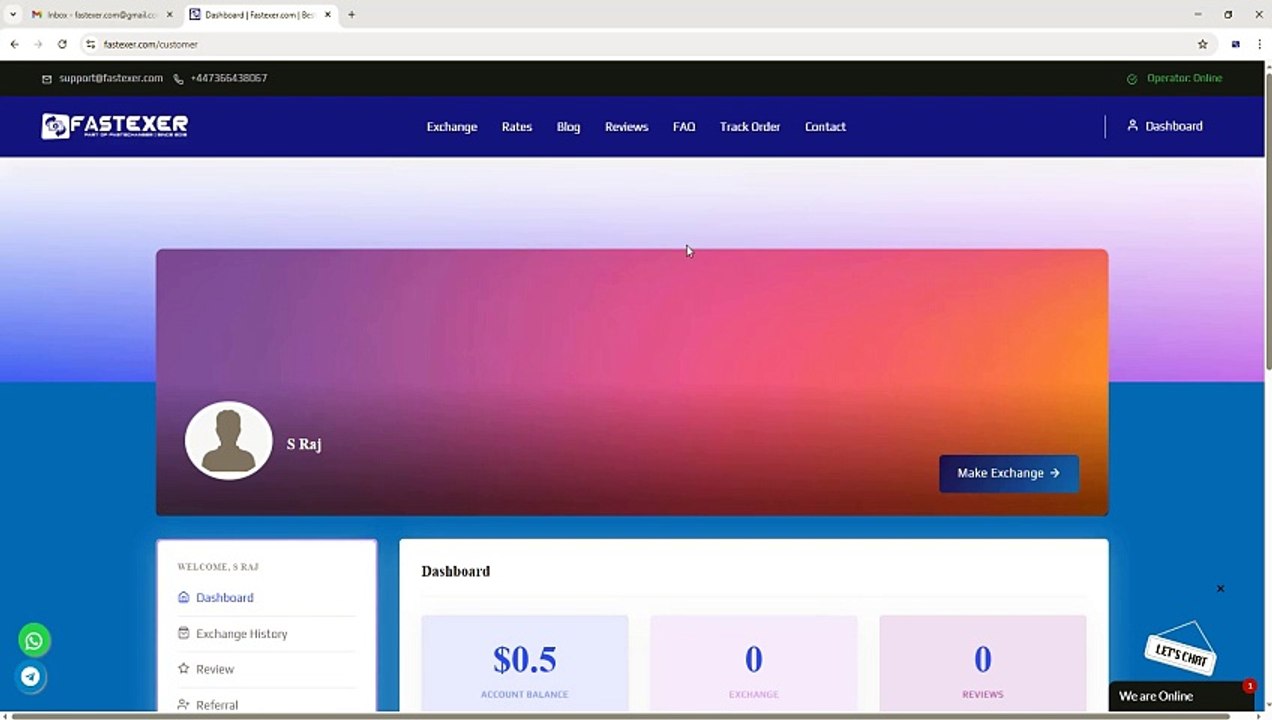The height and width of the screenshot is (720, 1272).
Task: Click support@fastexer.com email link
Action: point(111,78)
